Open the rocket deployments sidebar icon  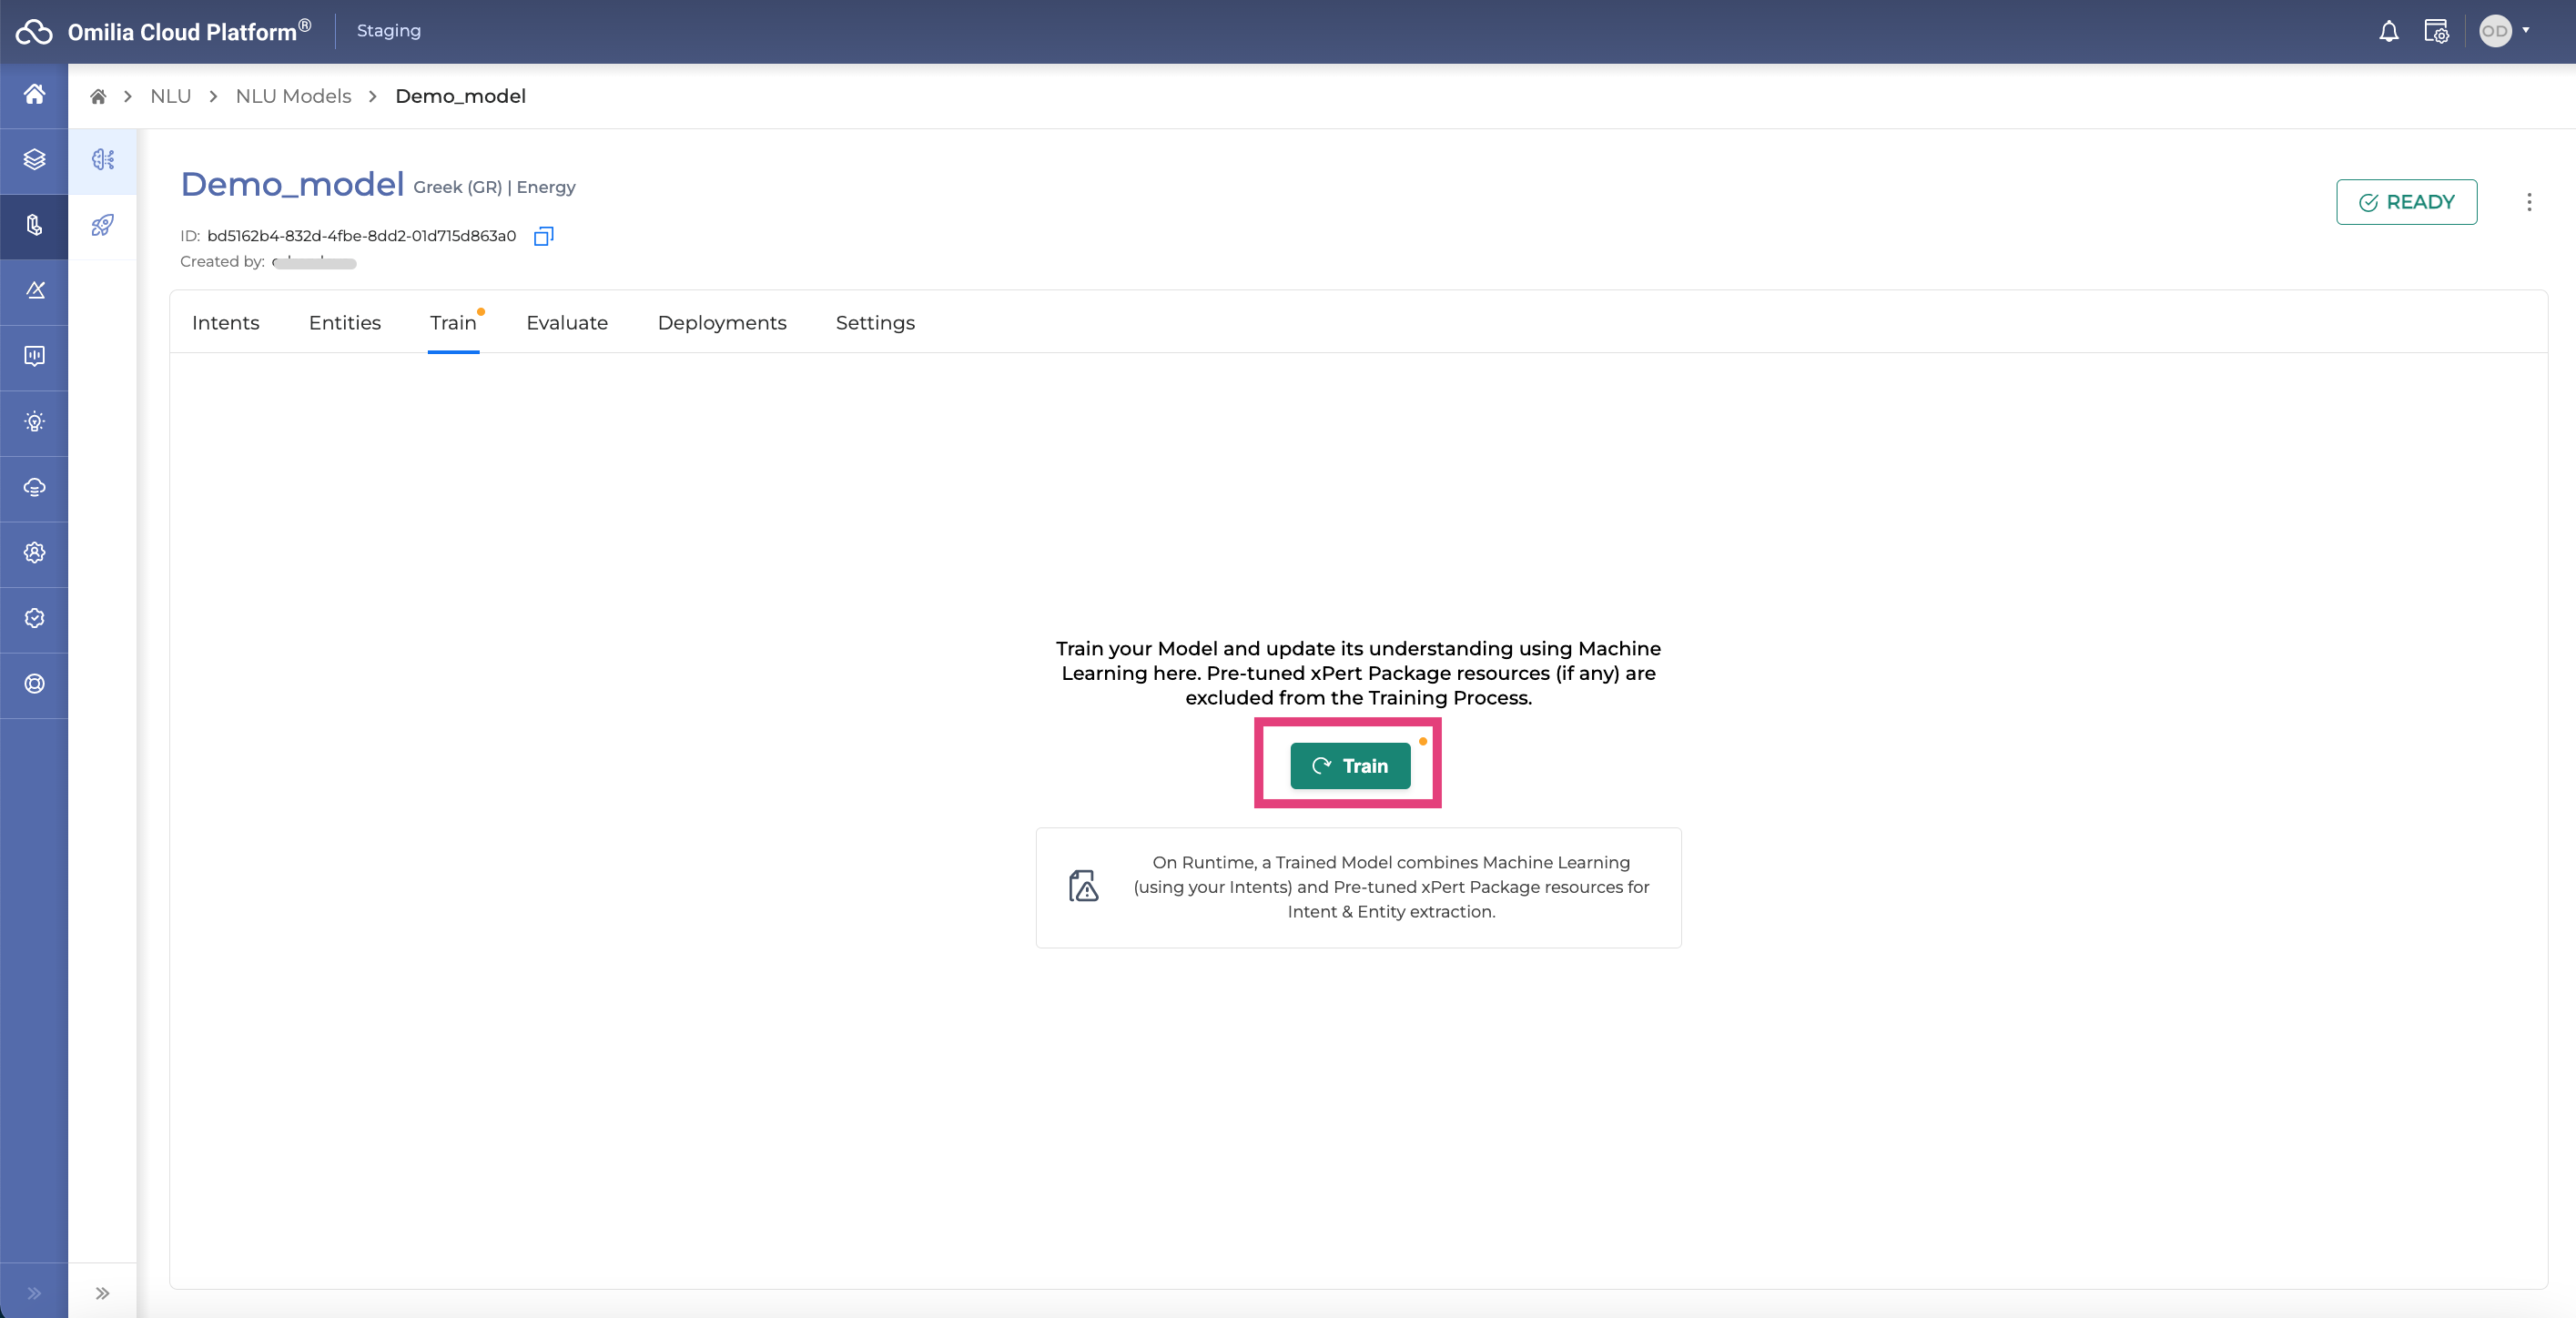[x=102, y=225]
